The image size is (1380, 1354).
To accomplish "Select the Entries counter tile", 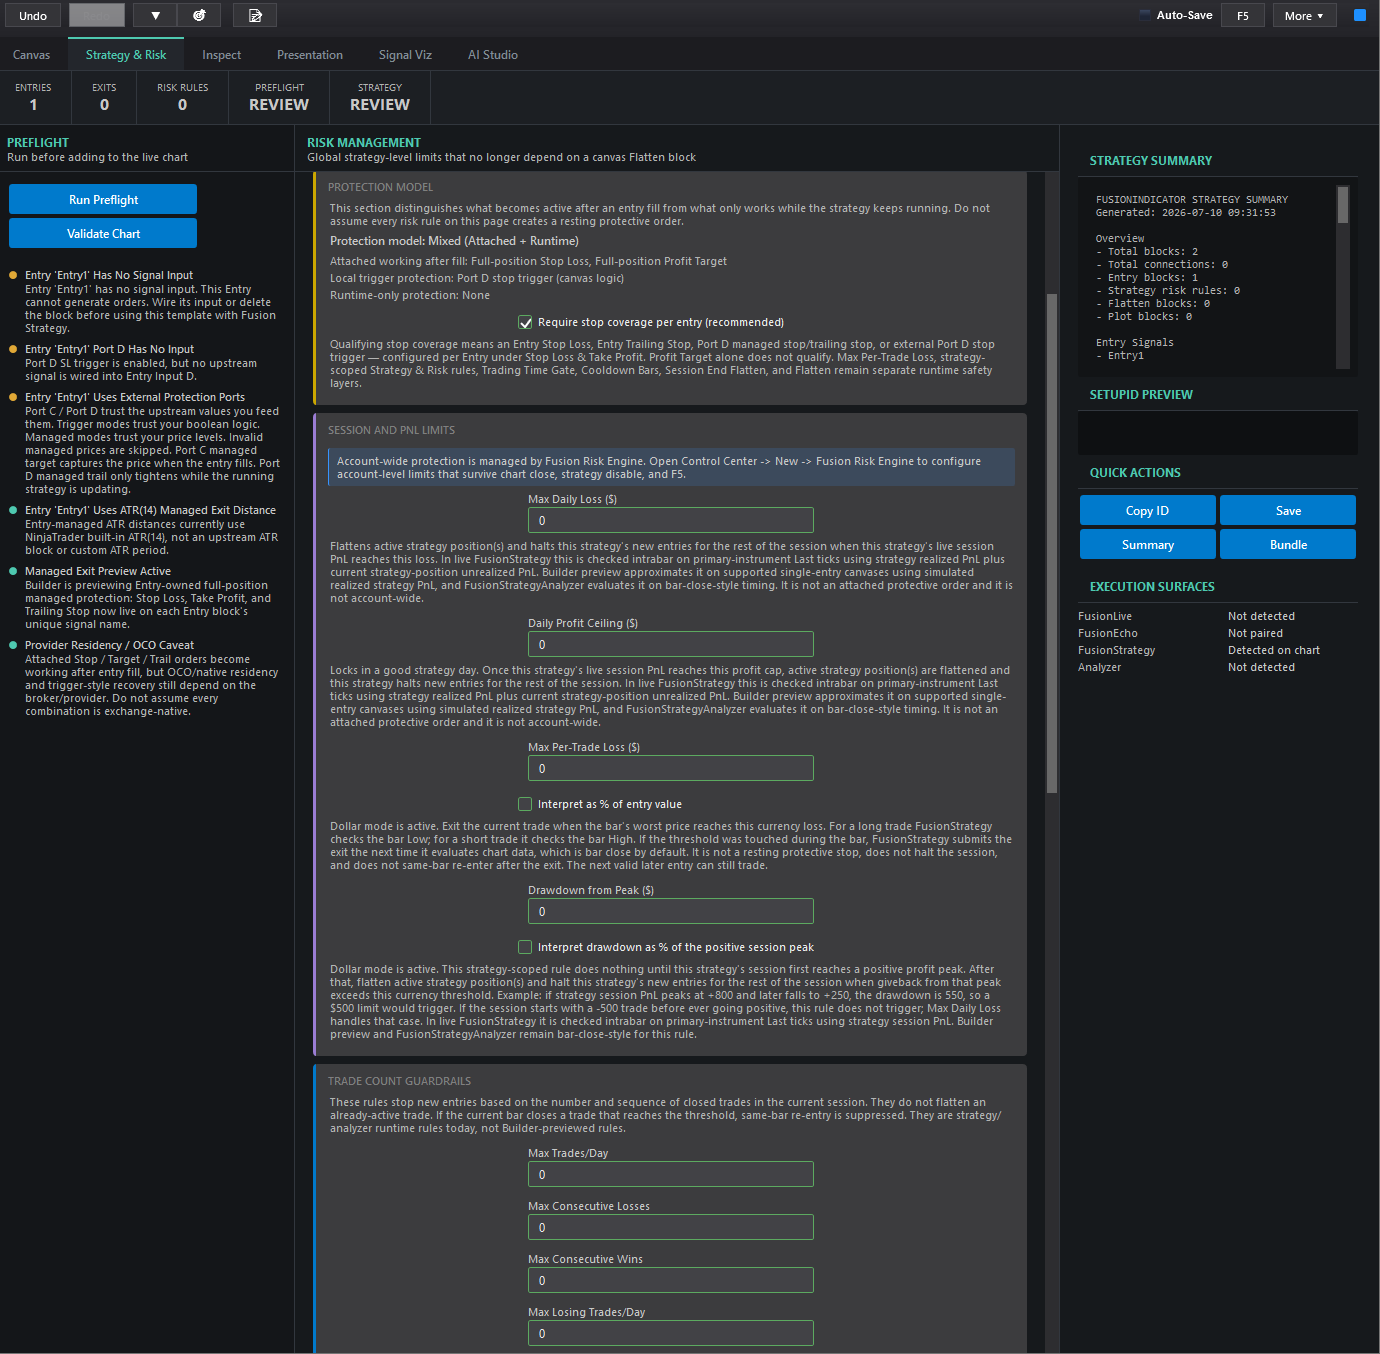I will pyautogui.click(x=33, y=98).
